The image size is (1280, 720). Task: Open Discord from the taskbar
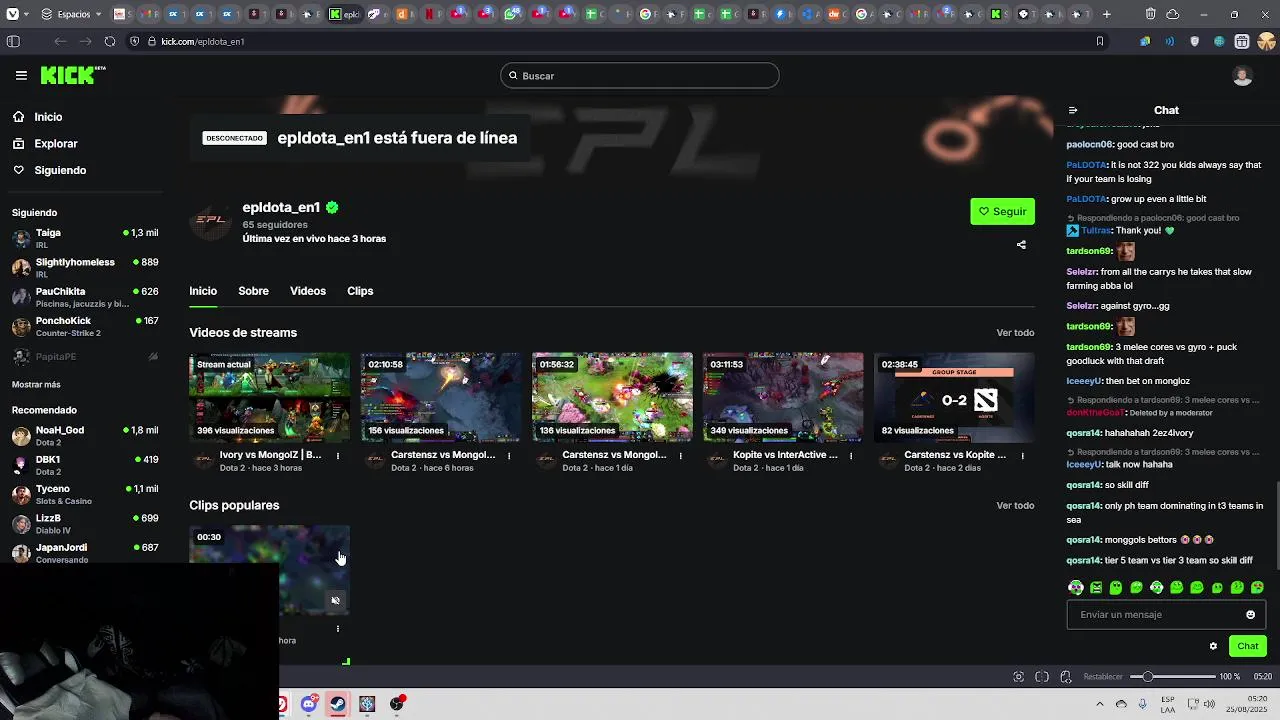[x=309, y=704]
